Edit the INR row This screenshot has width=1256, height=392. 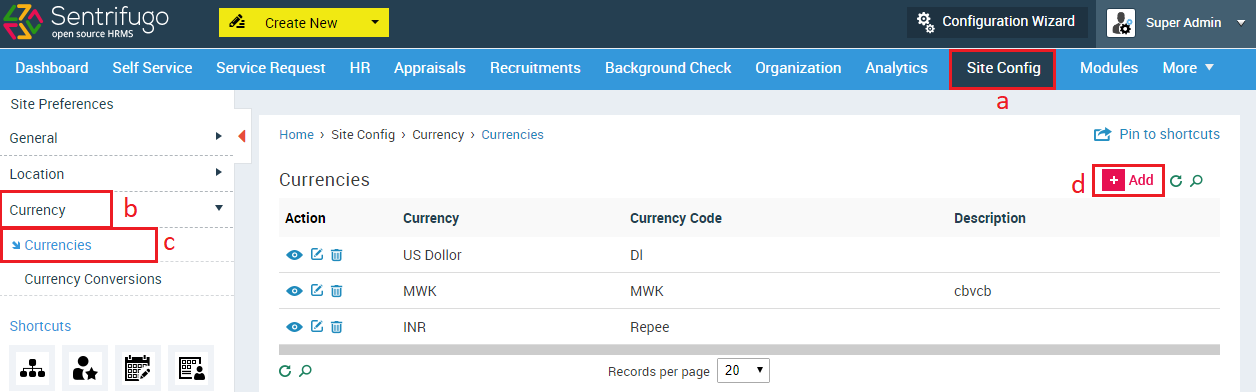(x=317, y=327)
